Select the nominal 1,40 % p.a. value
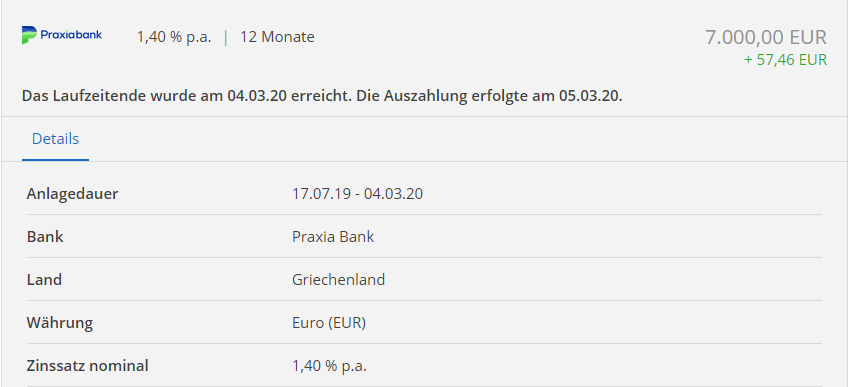The width and height of the screenshot is (848, 387). (x=329, y=366)
